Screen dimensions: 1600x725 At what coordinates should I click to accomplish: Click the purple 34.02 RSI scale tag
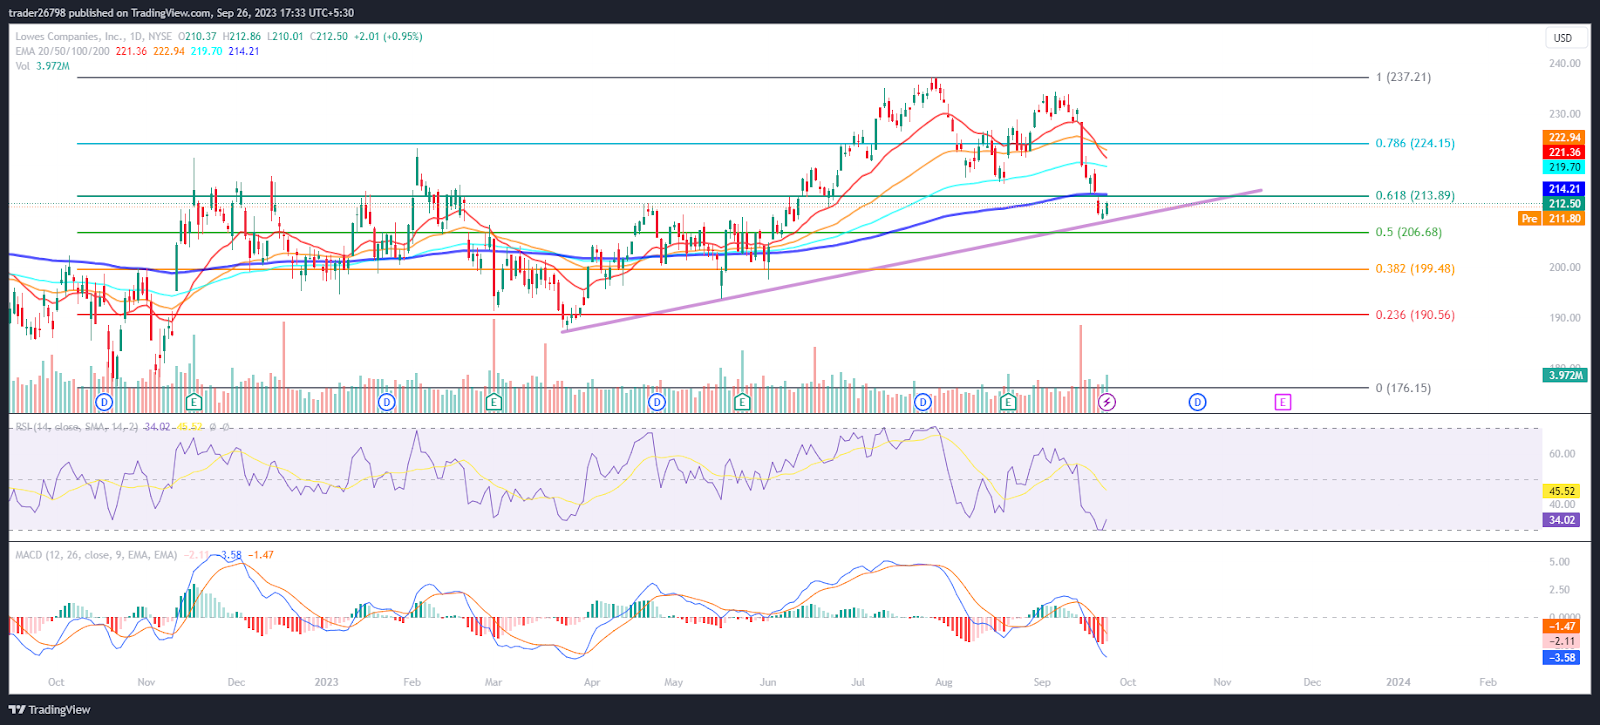[x=1562, y=521]
